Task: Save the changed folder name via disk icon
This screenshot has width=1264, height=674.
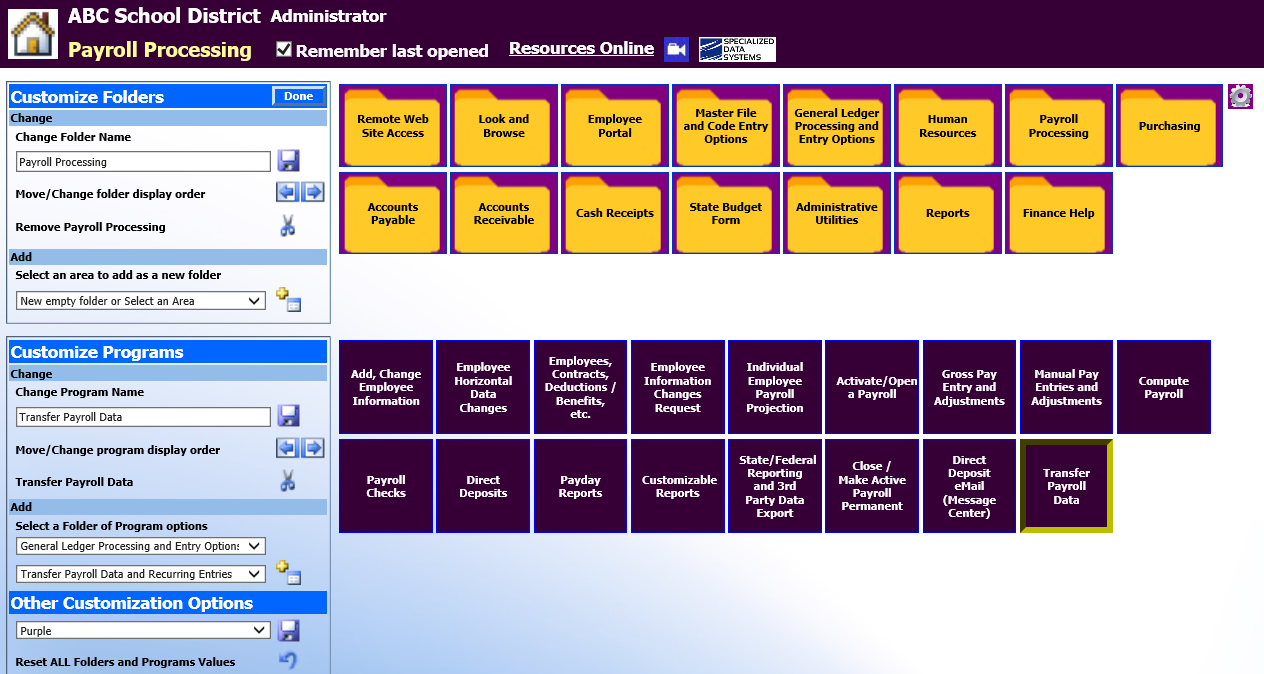Action: point(288,161)
